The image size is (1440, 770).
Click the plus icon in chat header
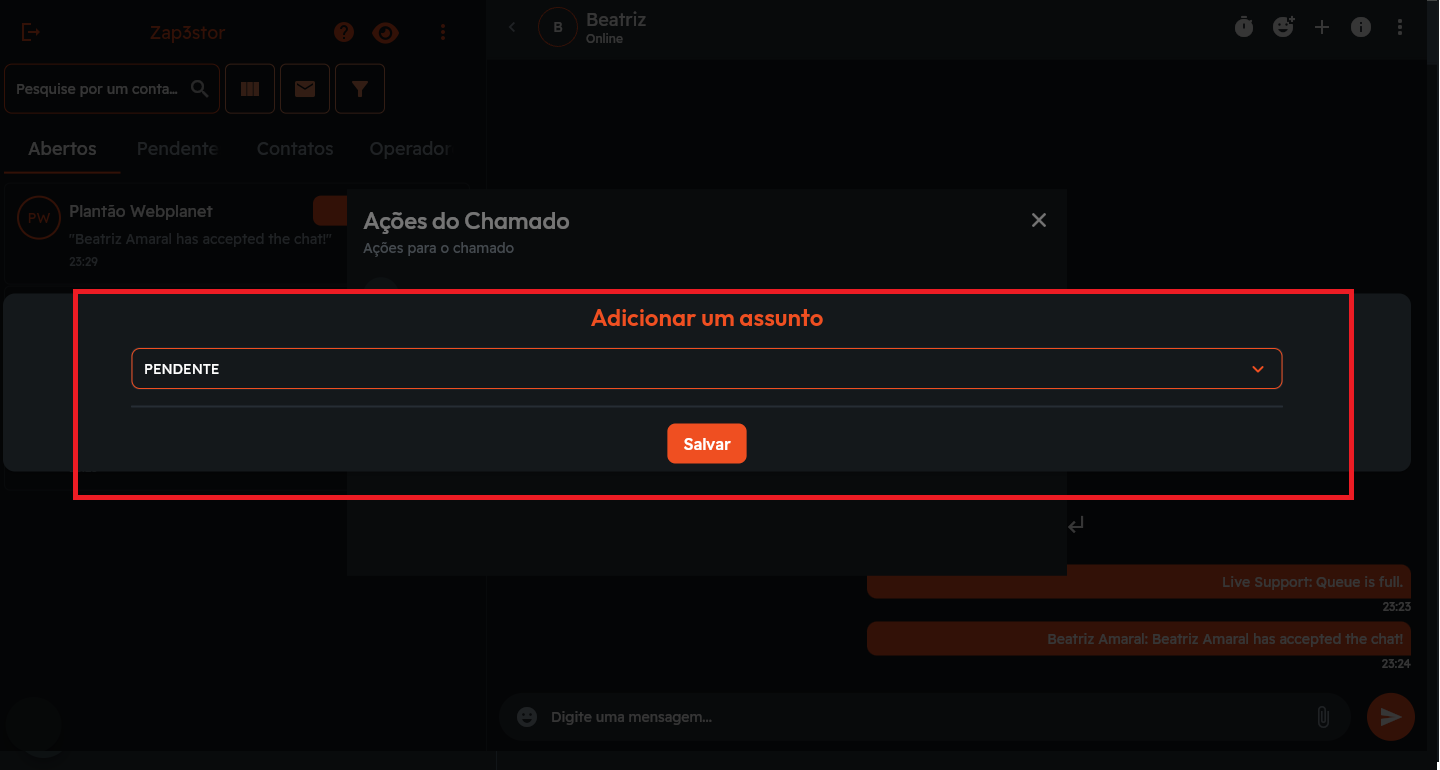point(1322,27)
